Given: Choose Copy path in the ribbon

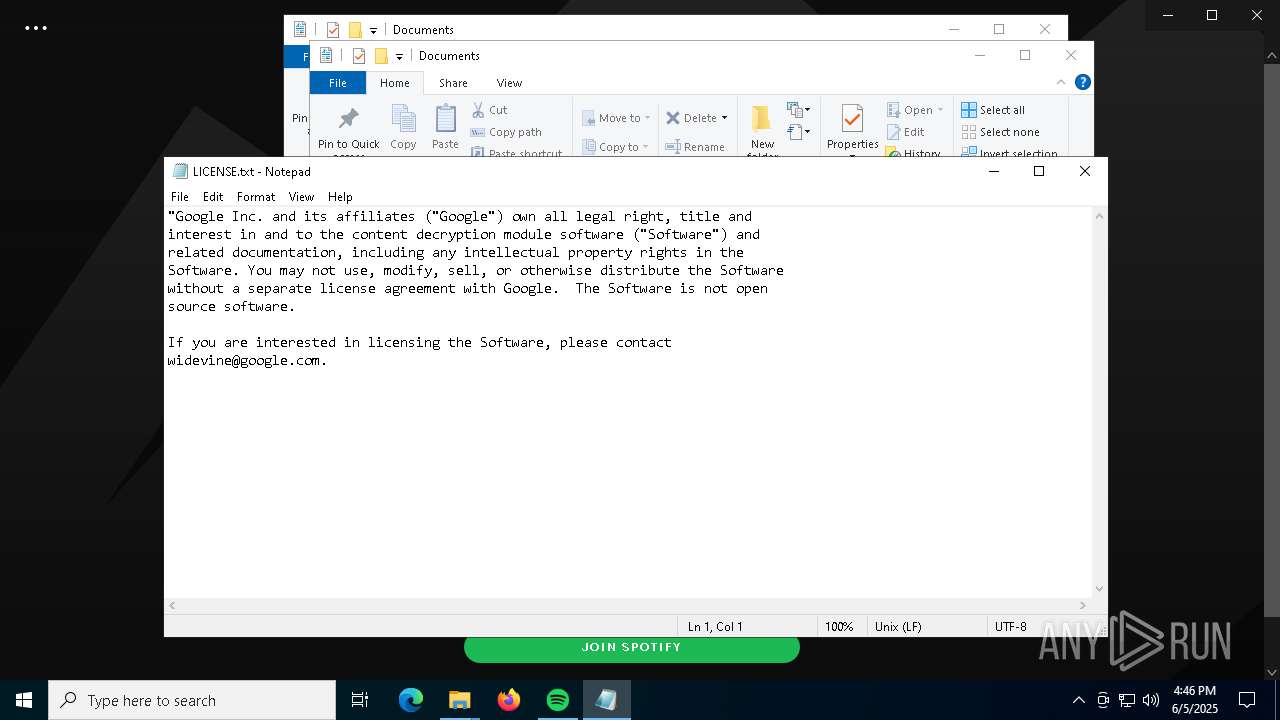Looking at the screenshot, I should (x=506, y=132).
